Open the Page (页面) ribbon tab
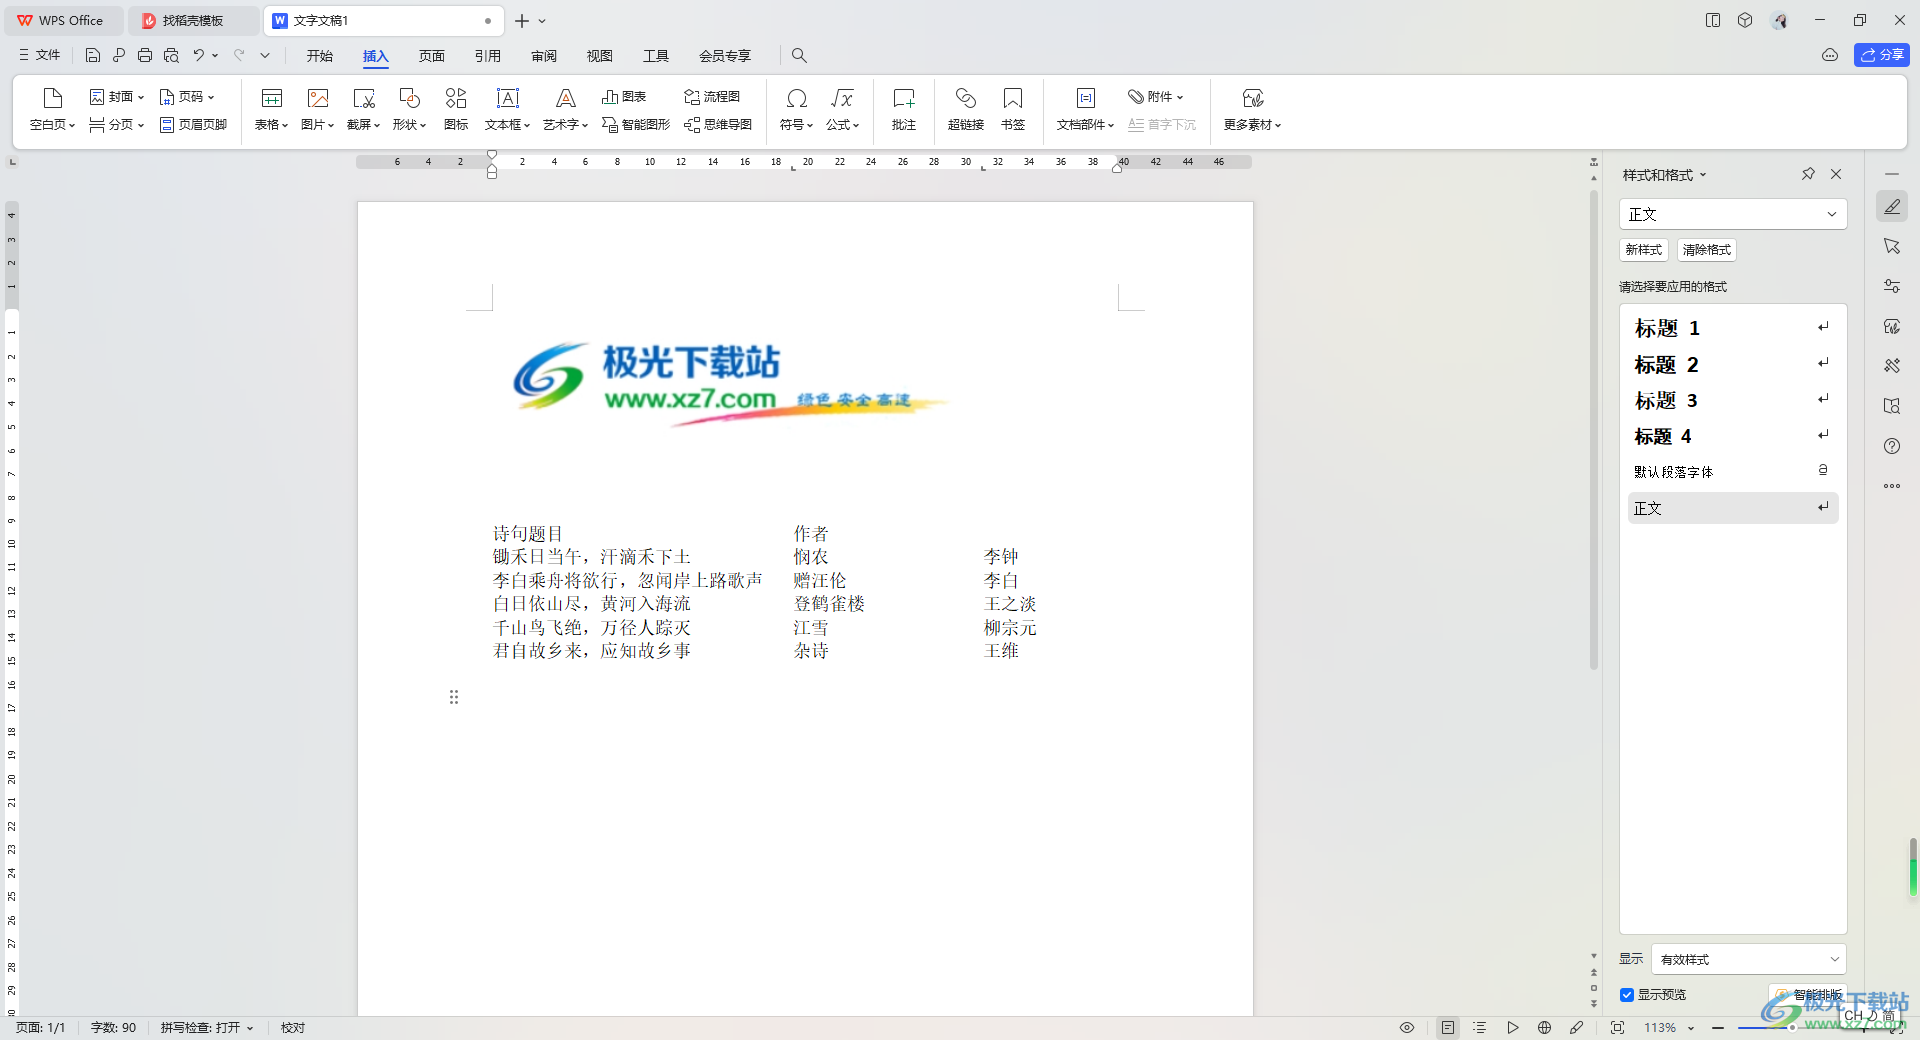Viewport: 1920px width, 1040px height. [x=432, y=56]
